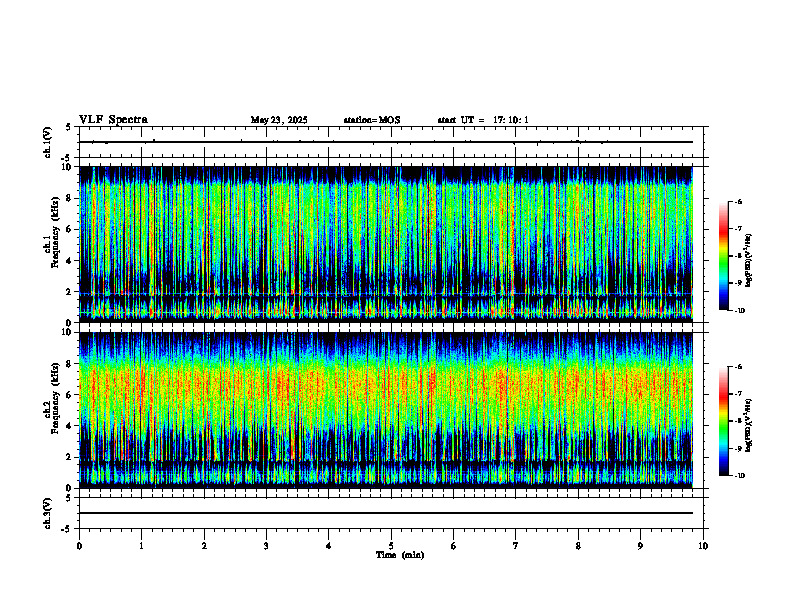Click the ch.3 voltage trace line
The height and width of the screenshot is (612, 792).
[386, 513]
